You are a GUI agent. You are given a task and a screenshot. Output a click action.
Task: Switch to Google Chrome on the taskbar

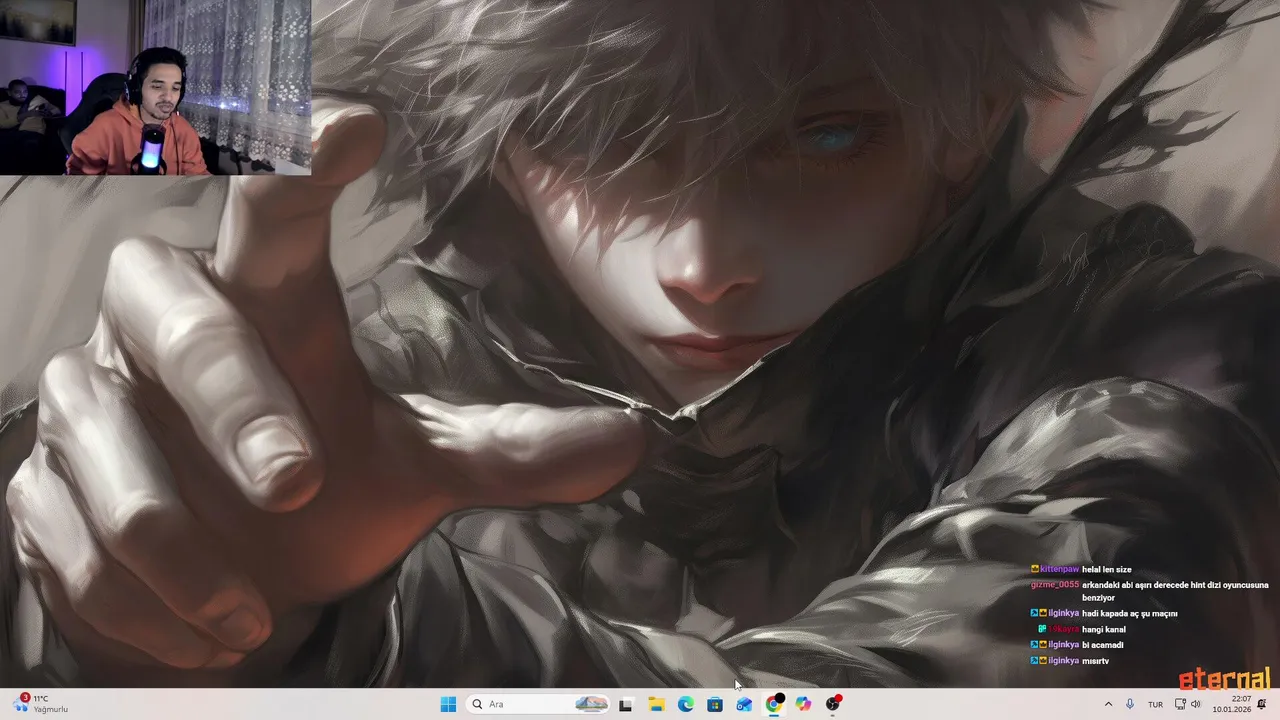pos(773,704)
